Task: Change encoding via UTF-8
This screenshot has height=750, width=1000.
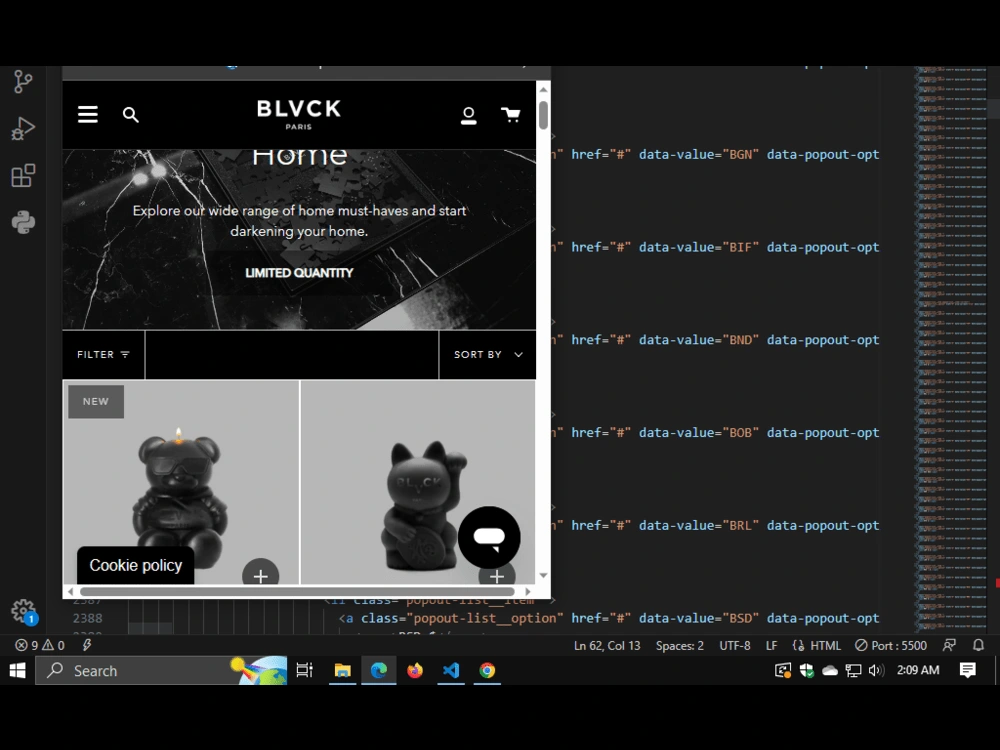Action: click(735, 645)
